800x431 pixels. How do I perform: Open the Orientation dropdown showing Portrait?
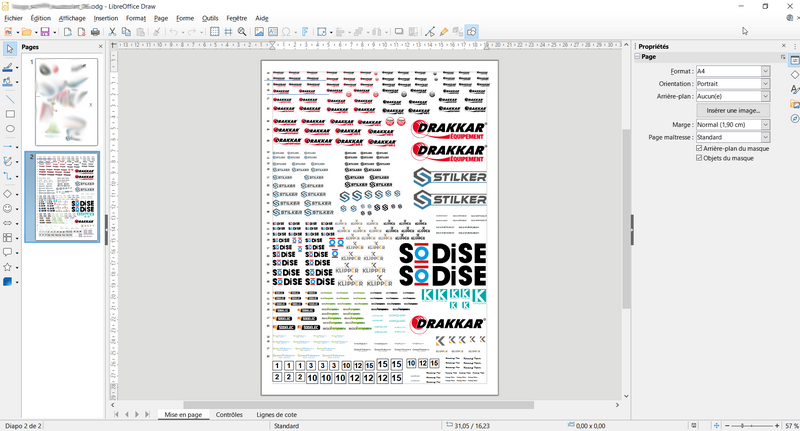pyautogui.click(x=733, y=84)
